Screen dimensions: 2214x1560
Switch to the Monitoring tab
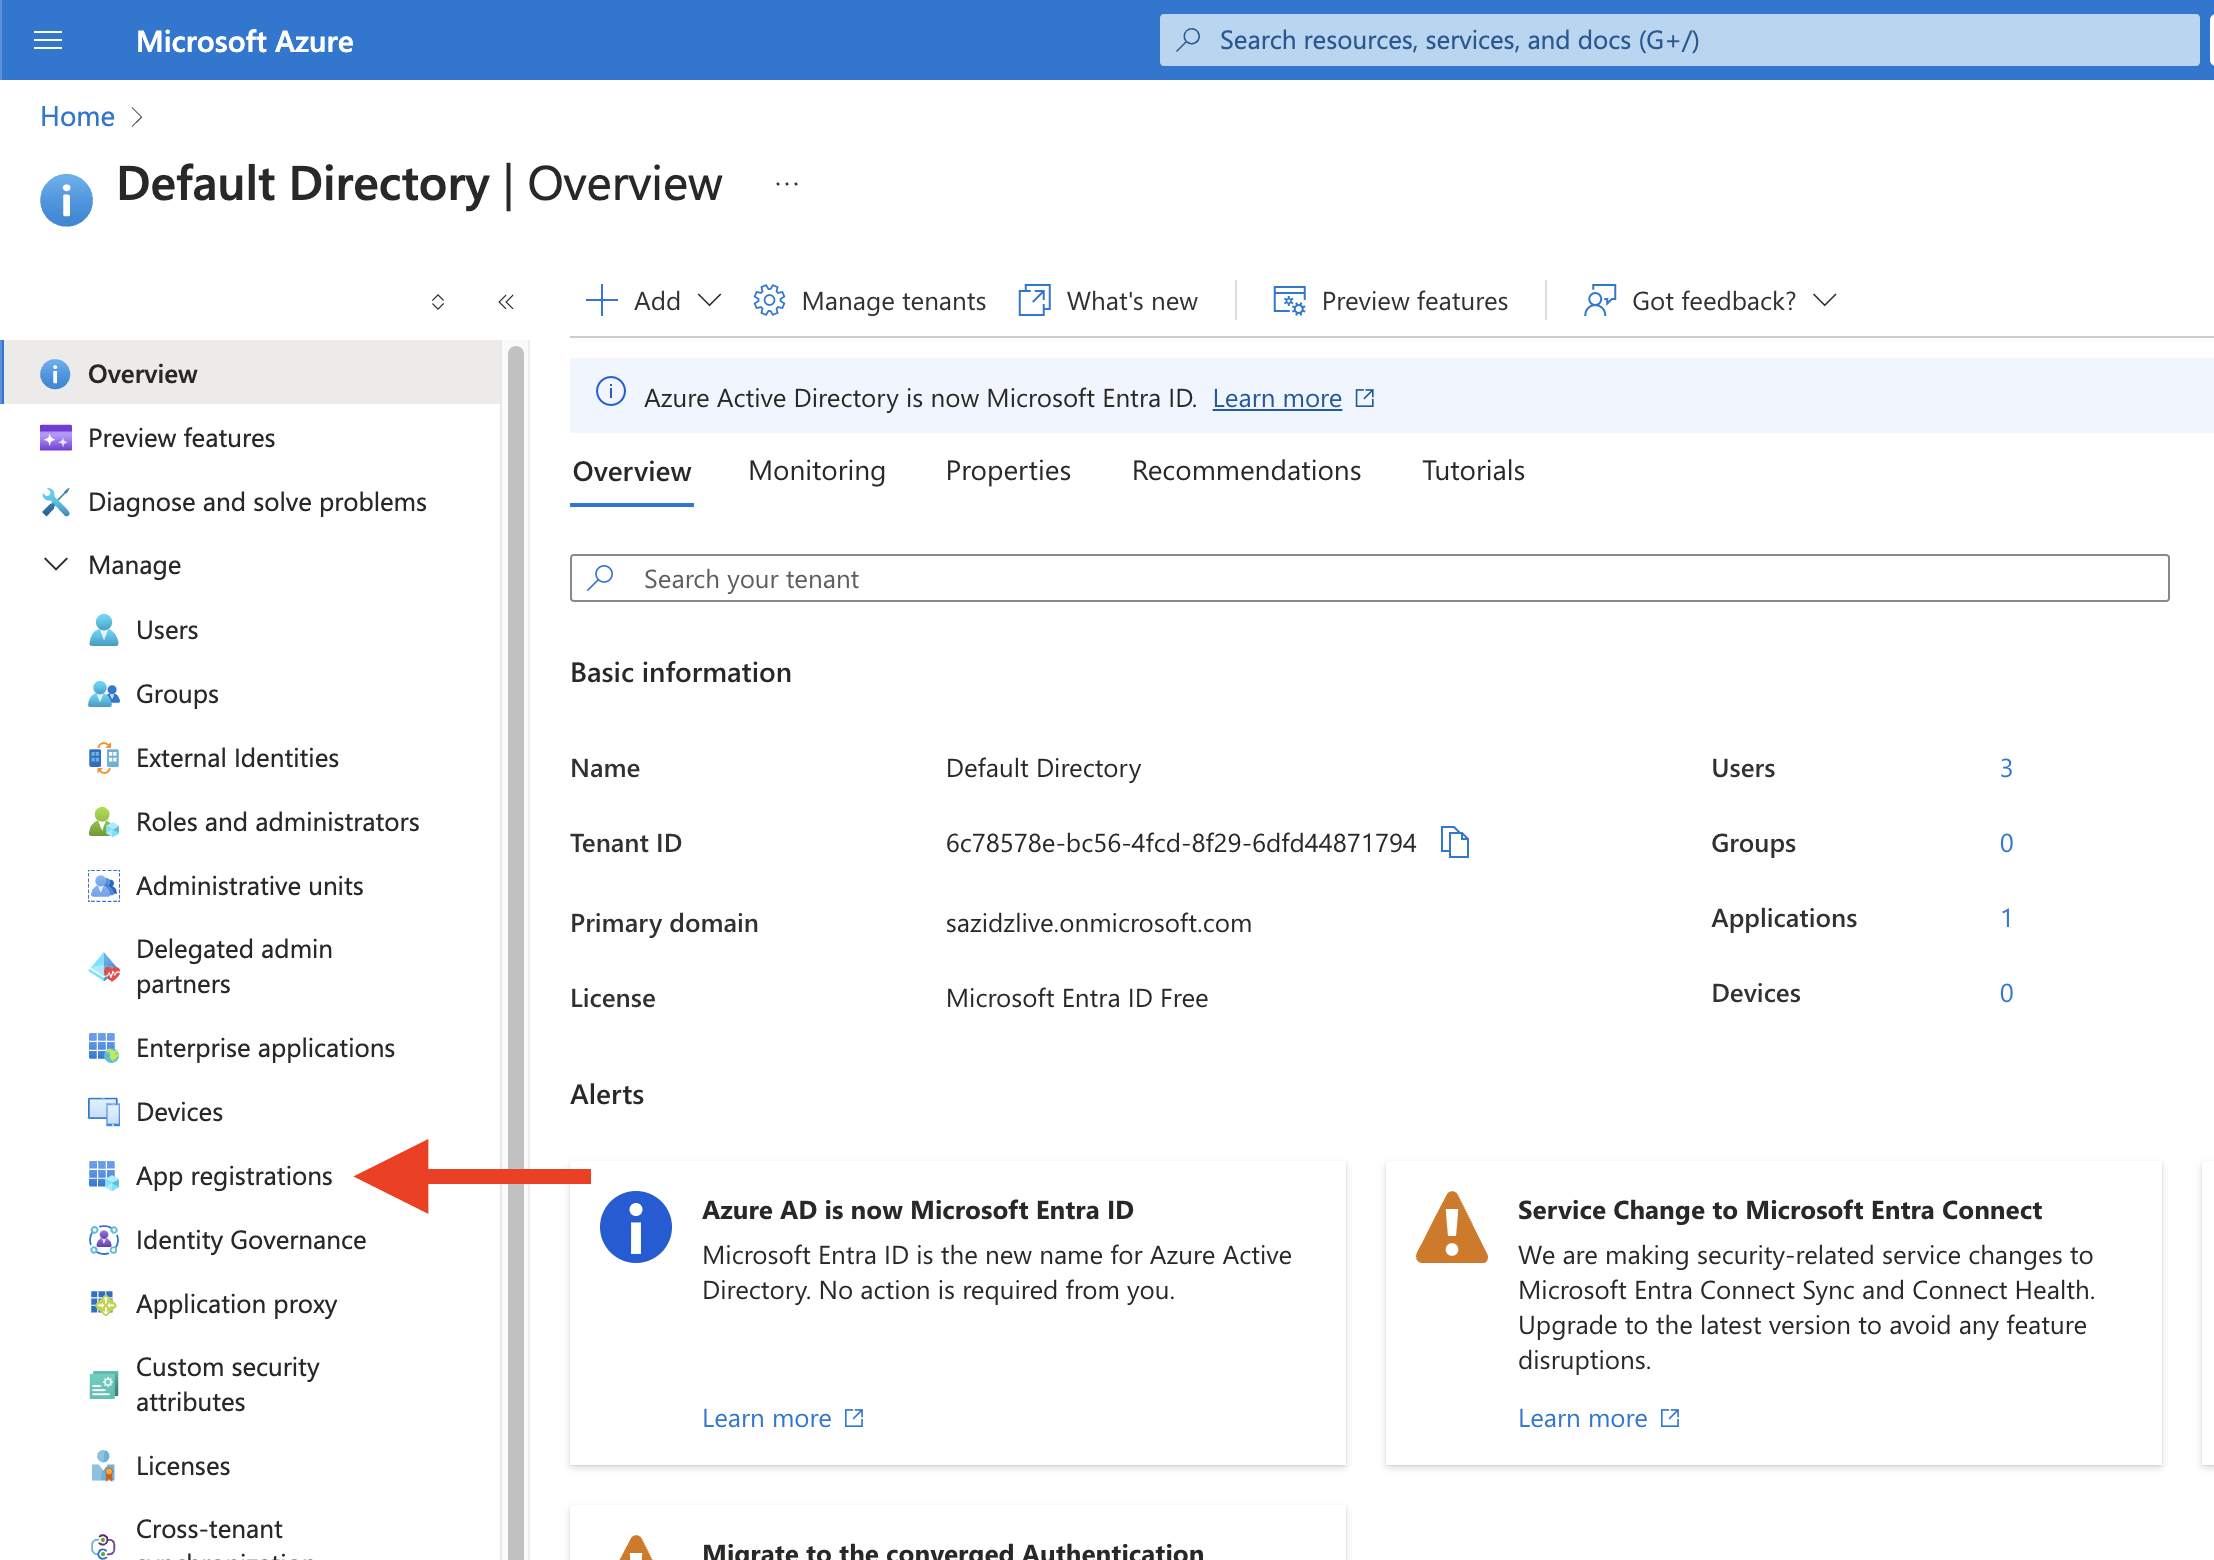coord(817,471)
